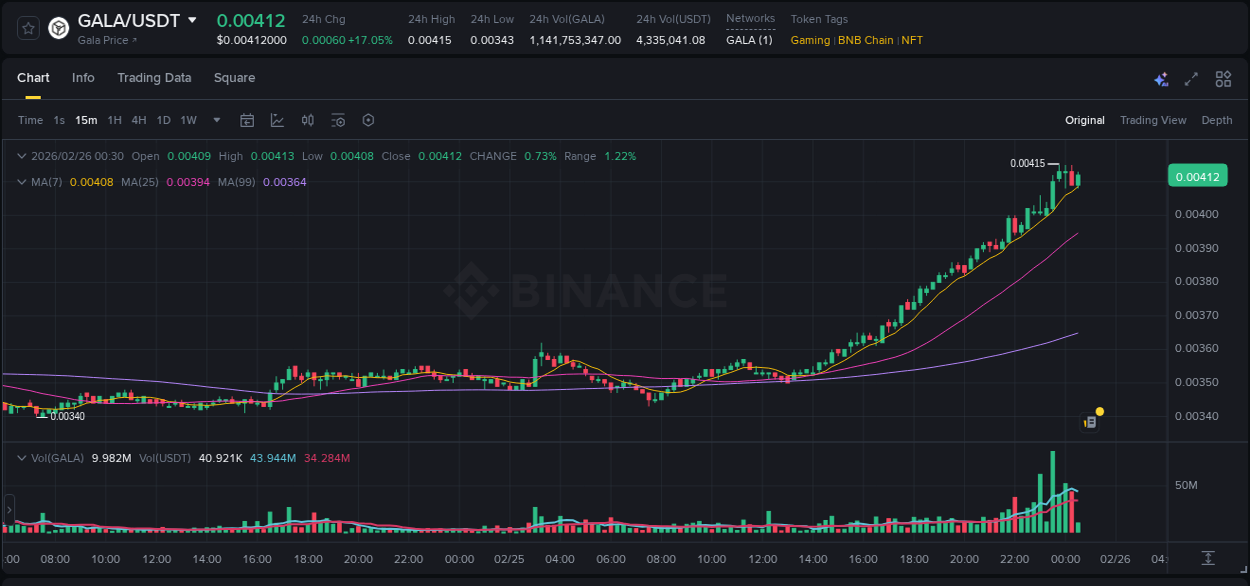1250x586 pixels.
Task: Open the extra timeframe dropdown arrow
Action: click(215, 120)
